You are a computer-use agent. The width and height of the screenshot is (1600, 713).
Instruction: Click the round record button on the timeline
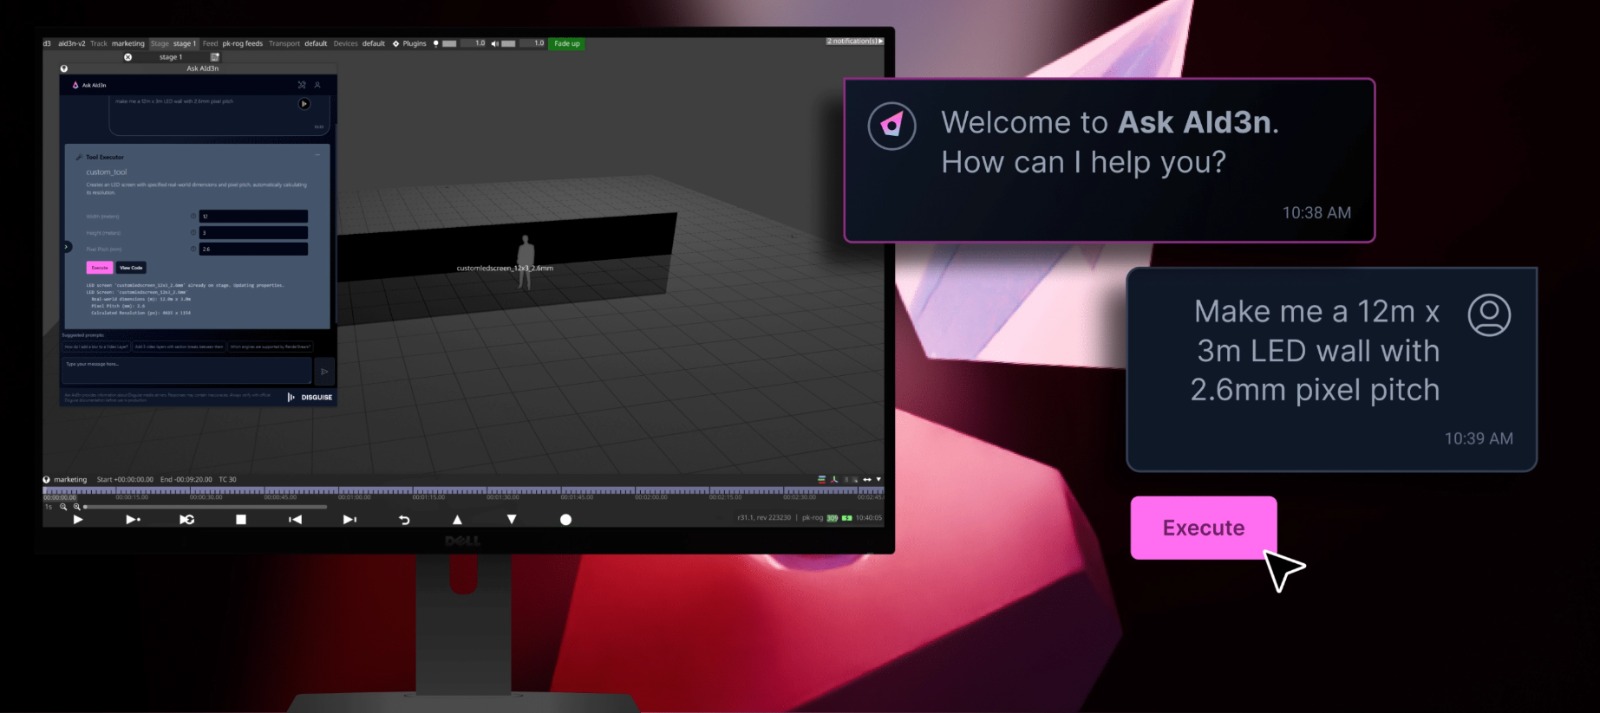click(x=566, y=519)
